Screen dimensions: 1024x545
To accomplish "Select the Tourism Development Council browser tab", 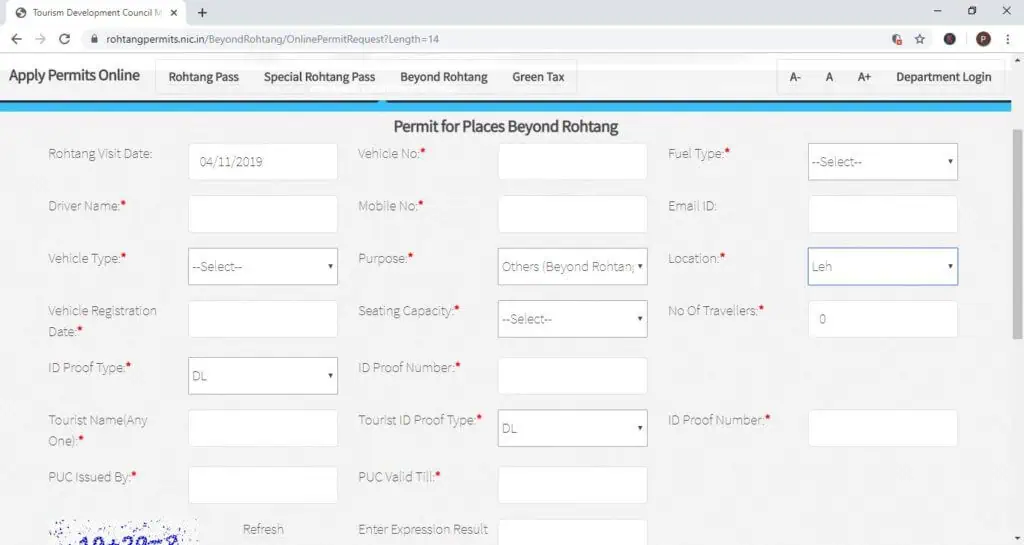I will (97, 12).
